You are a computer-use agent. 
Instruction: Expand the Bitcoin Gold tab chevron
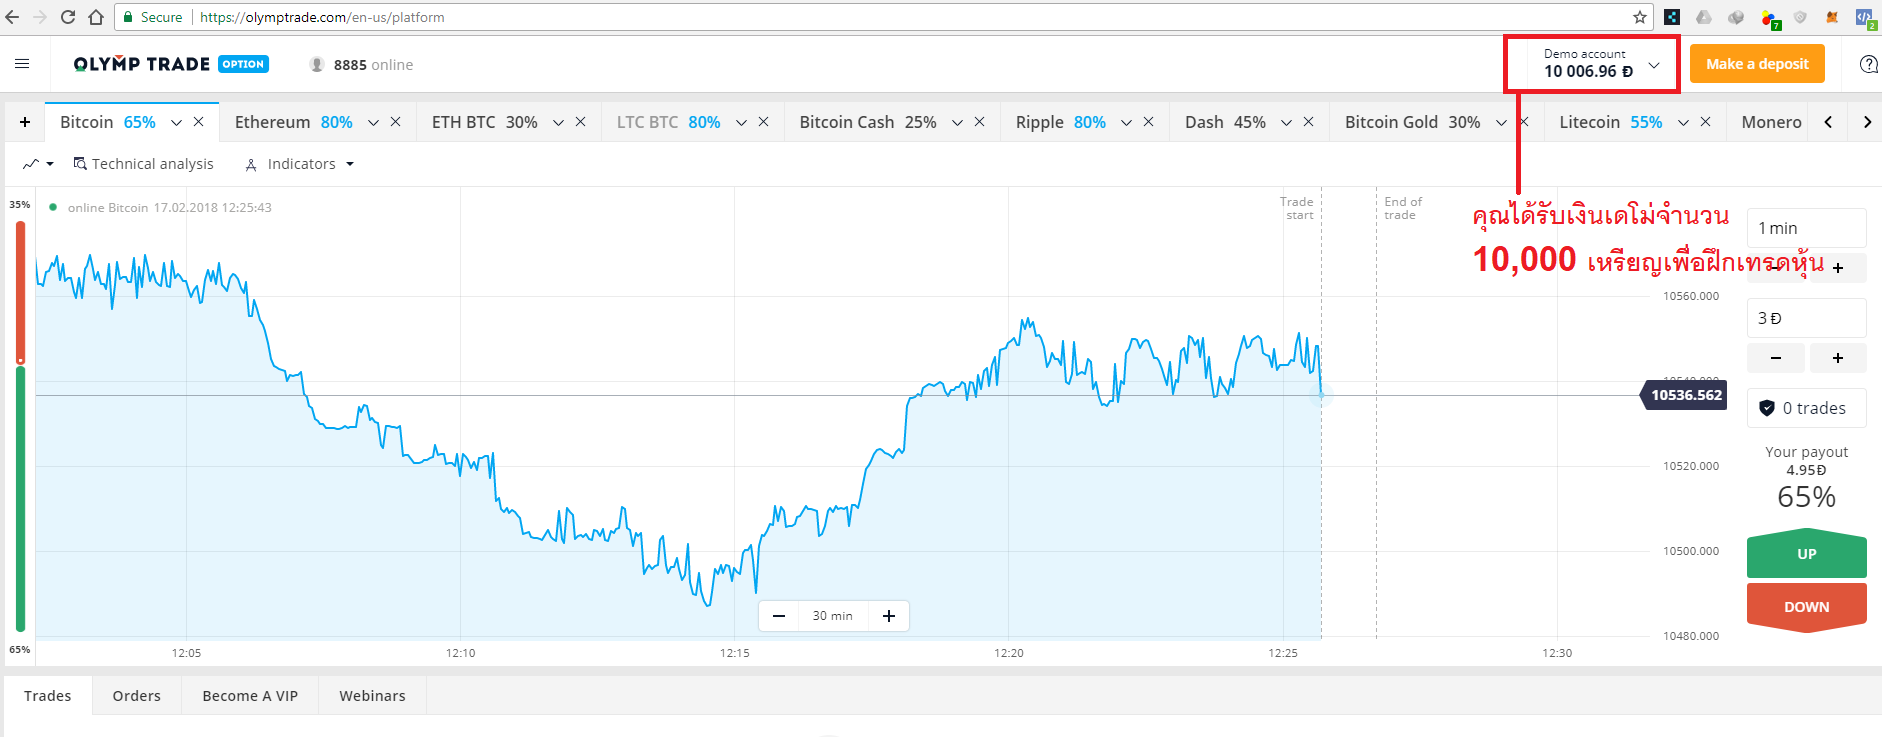1501,123
